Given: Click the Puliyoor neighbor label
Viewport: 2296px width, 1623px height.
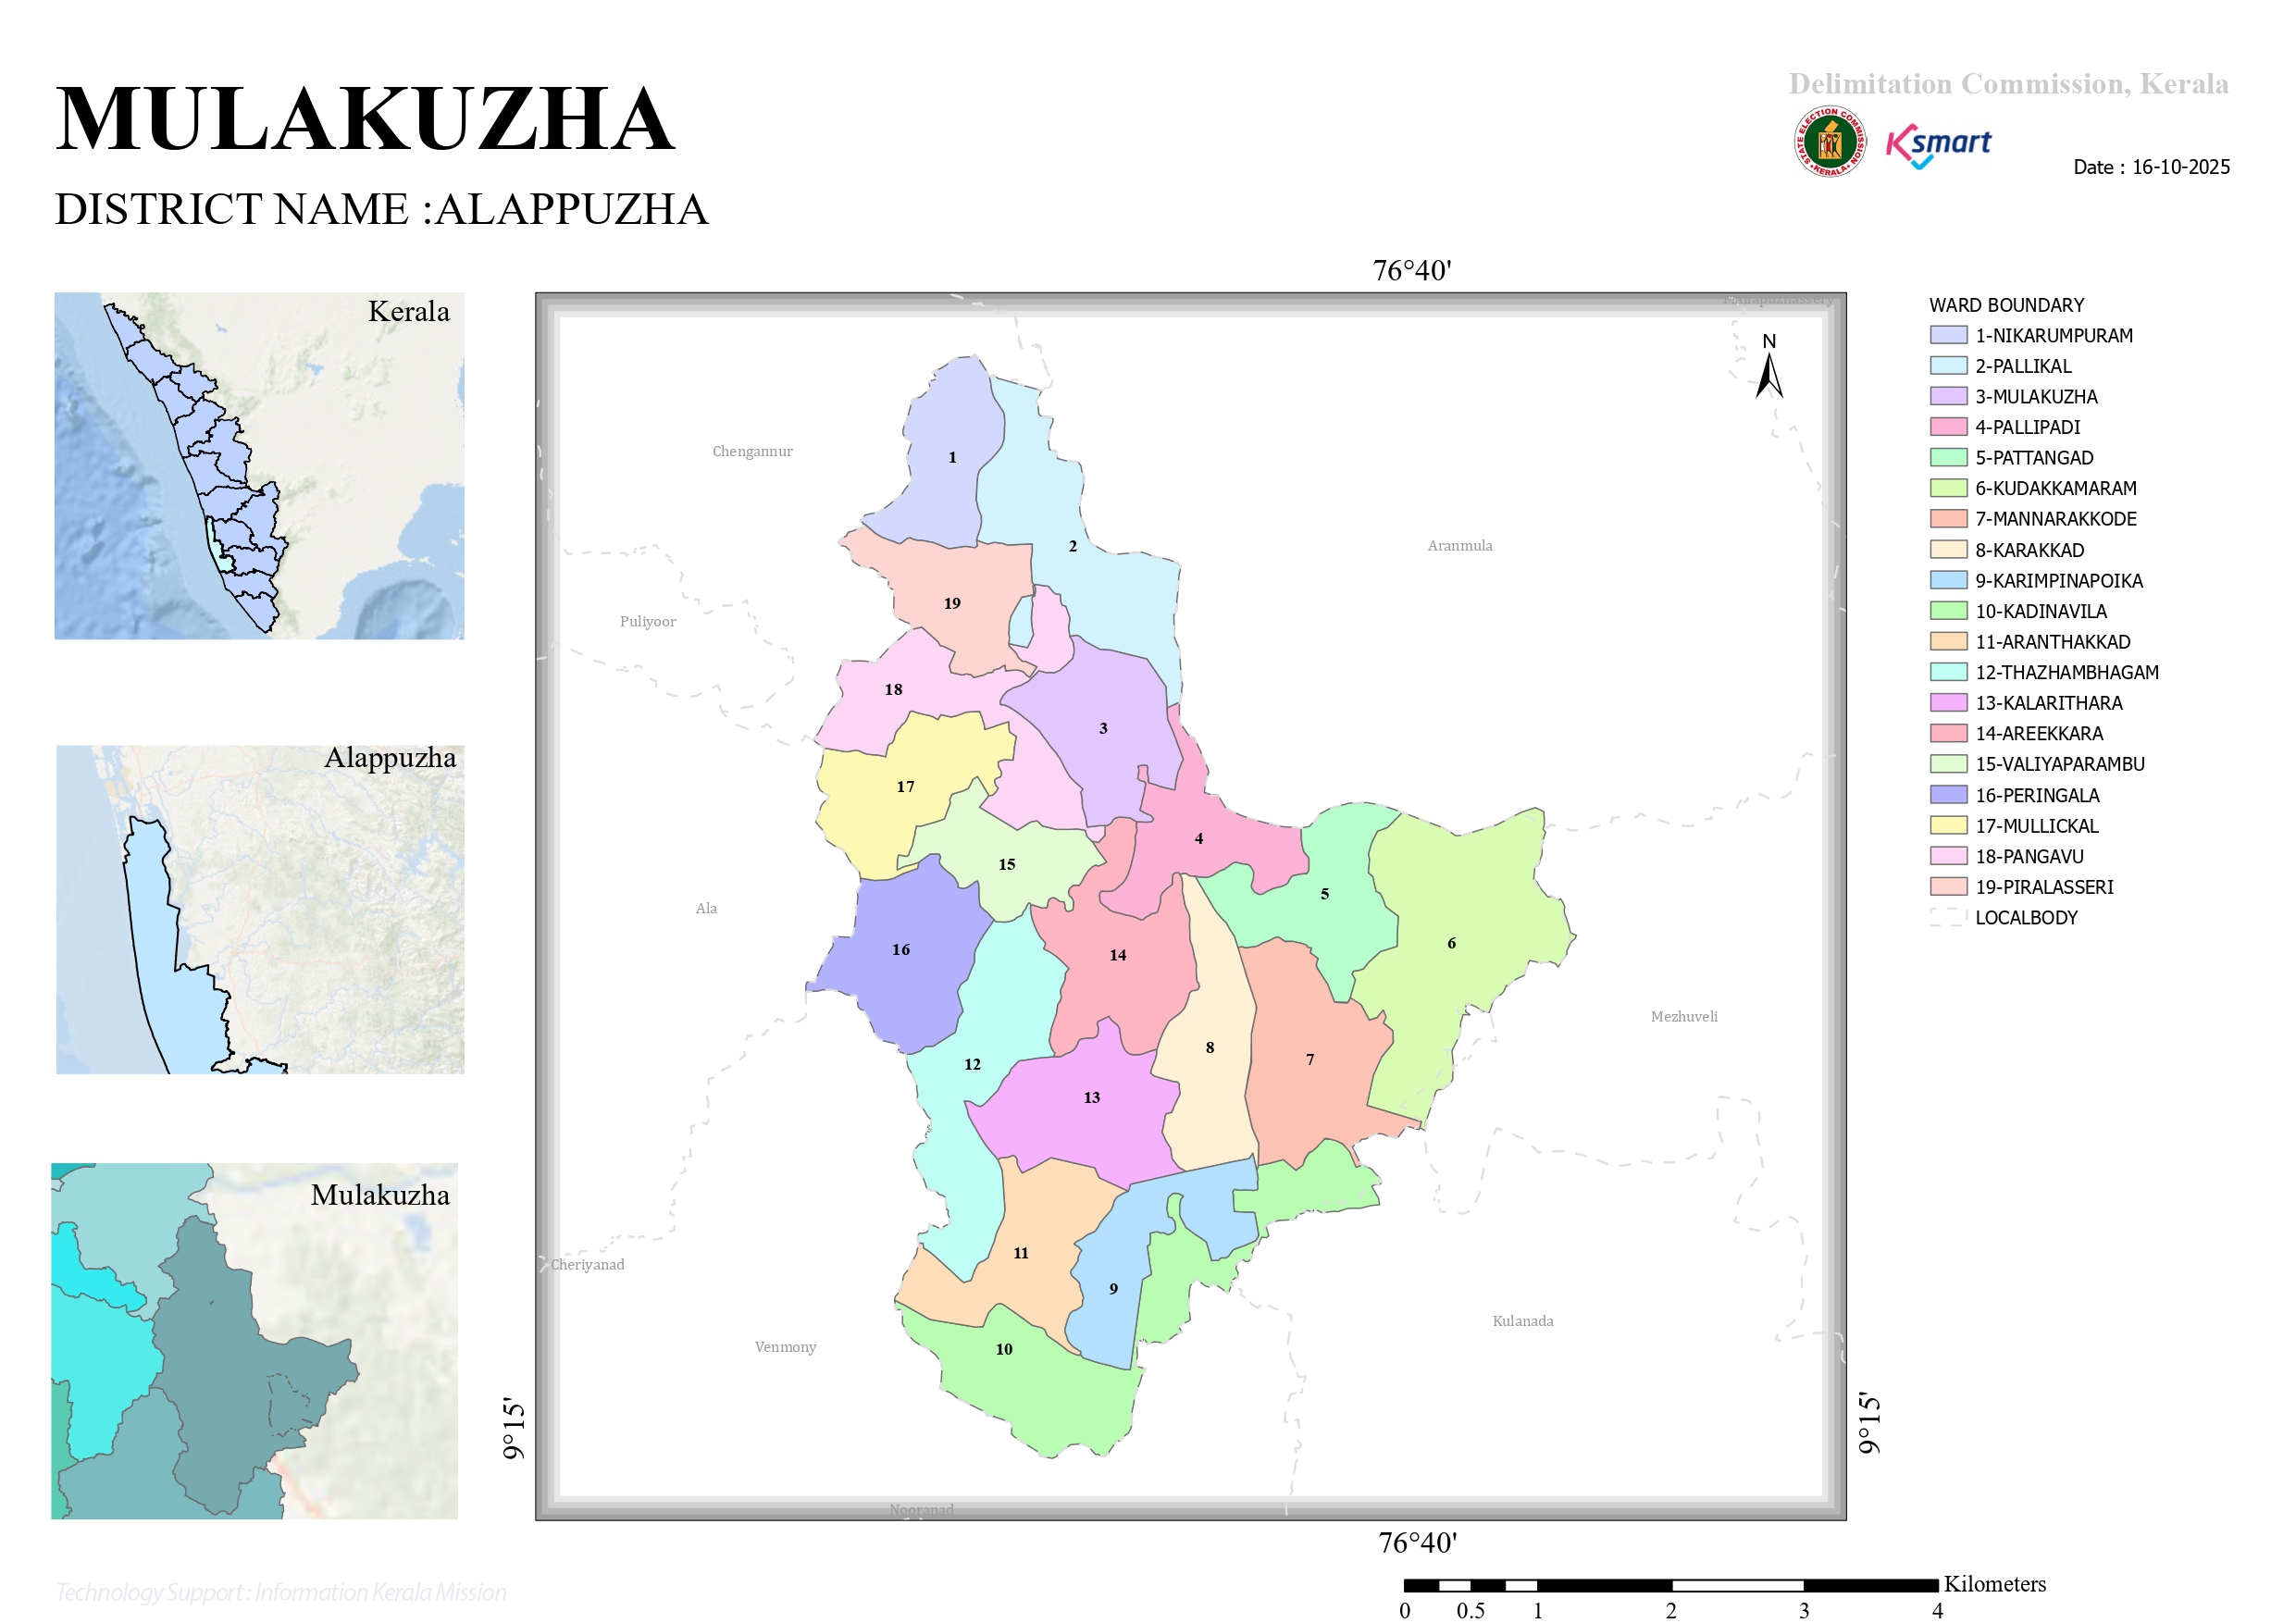Looking at the screenshot, I should coord(647,621).
